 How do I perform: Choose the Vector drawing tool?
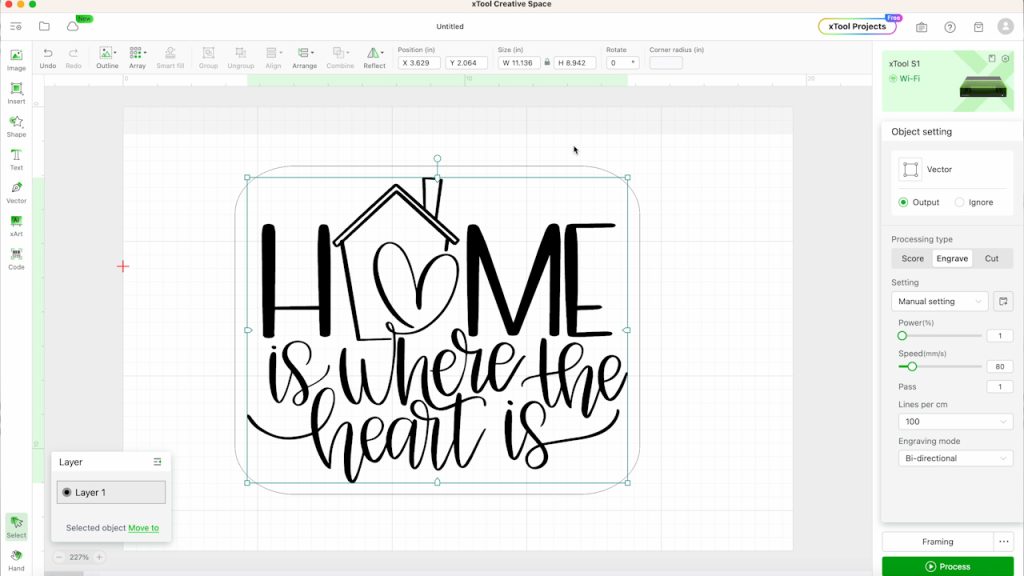(x=16, y=191)
